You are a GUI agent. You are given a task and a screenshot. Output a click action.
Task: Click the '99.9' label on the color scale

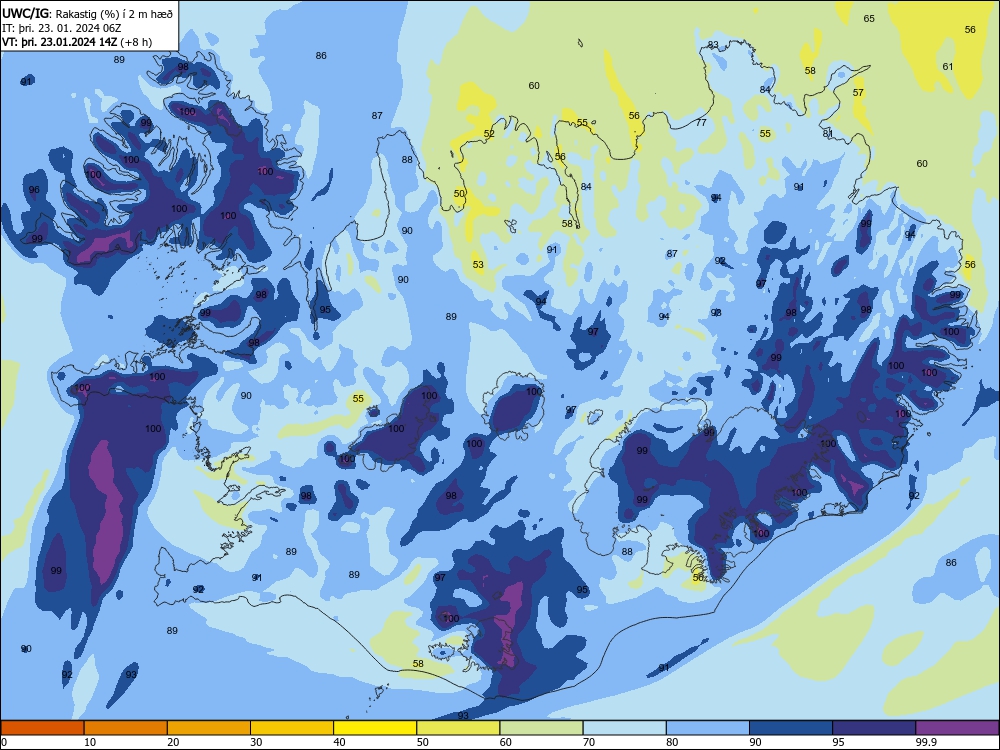tap(925, 742)
